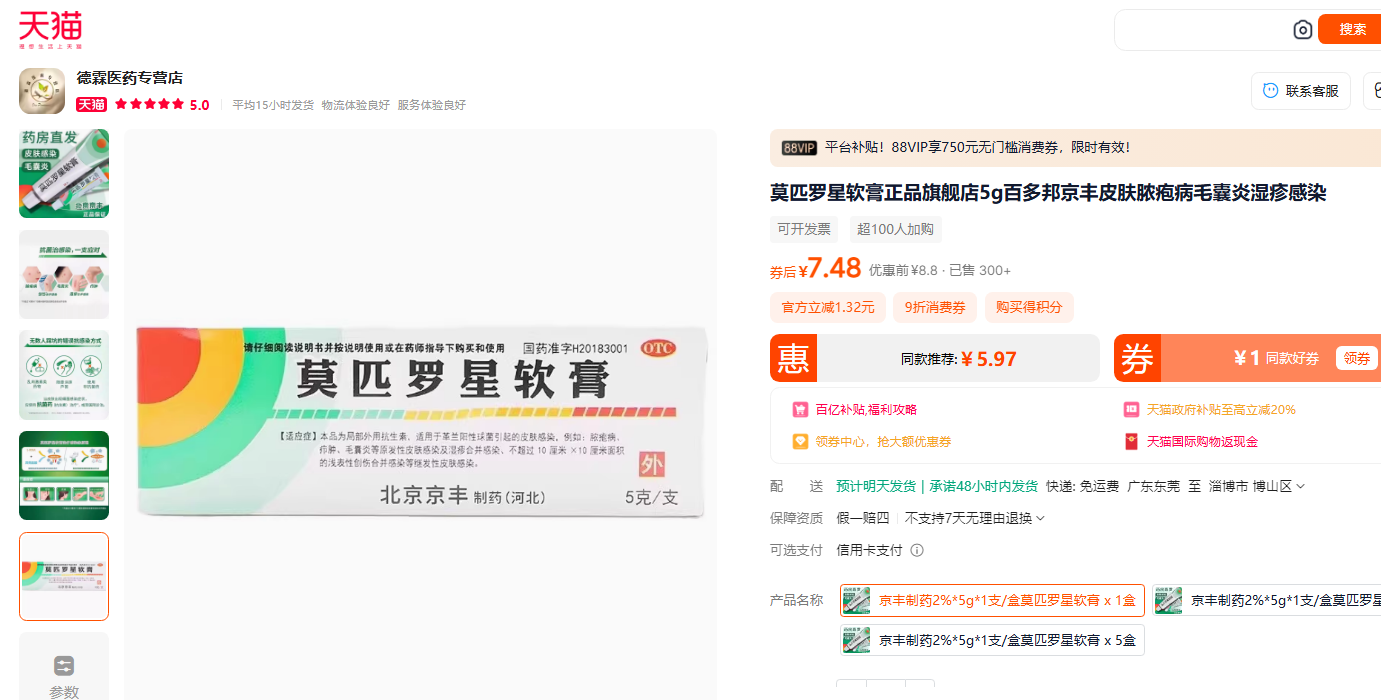Expand the delivery region 博山区 dropdown

pyautogui.click(x=1298, y=485)
